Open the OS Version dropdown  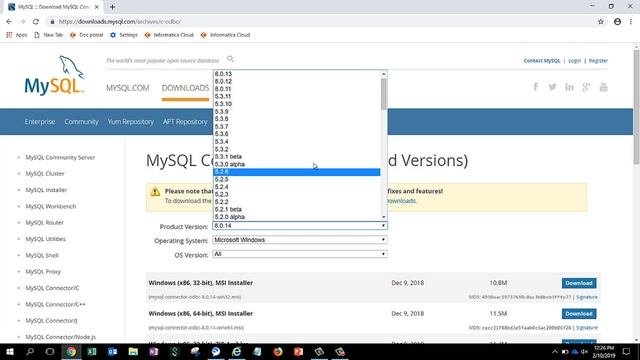pos(300,254)
